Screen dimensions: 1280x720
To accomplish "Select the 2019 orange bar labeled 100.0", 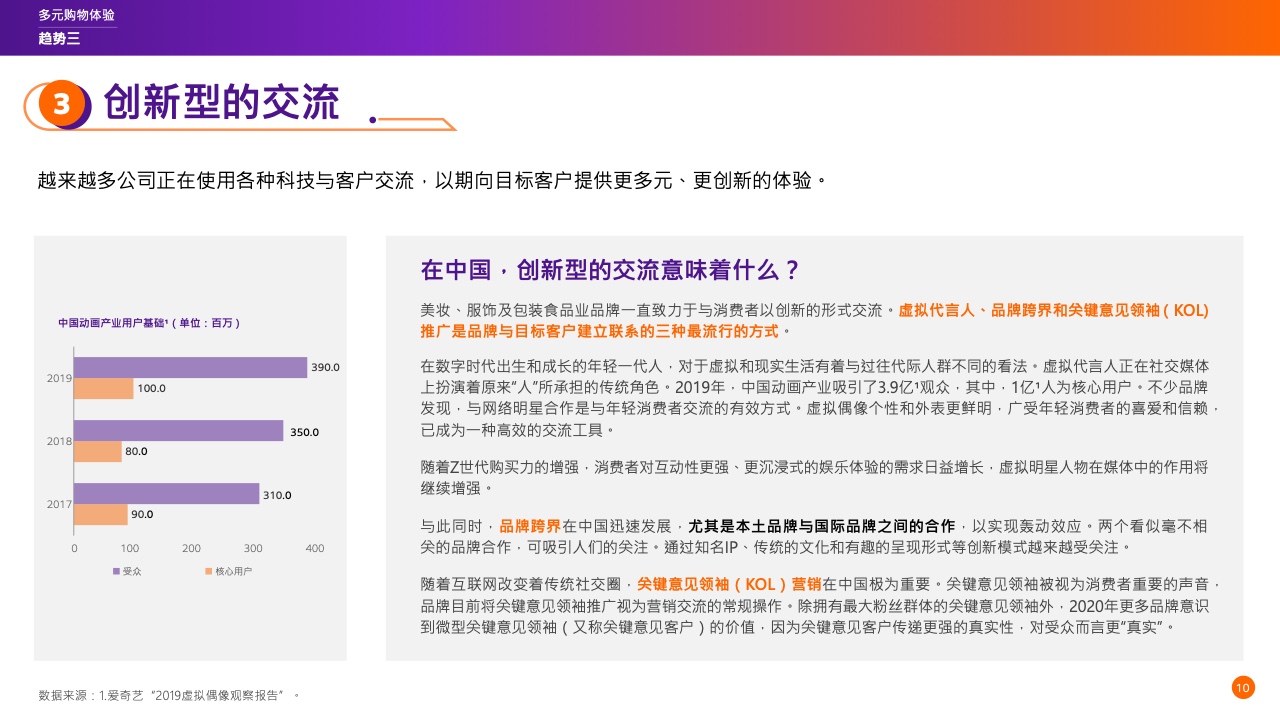I will 103,389.
